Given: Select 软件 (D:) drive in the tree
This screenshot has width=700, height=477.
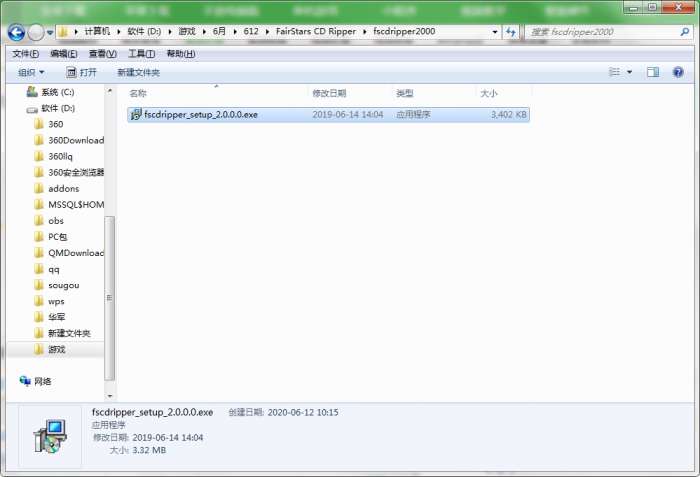Looking at the screenshot, I should pyautogui.click(x=50, y=108).
